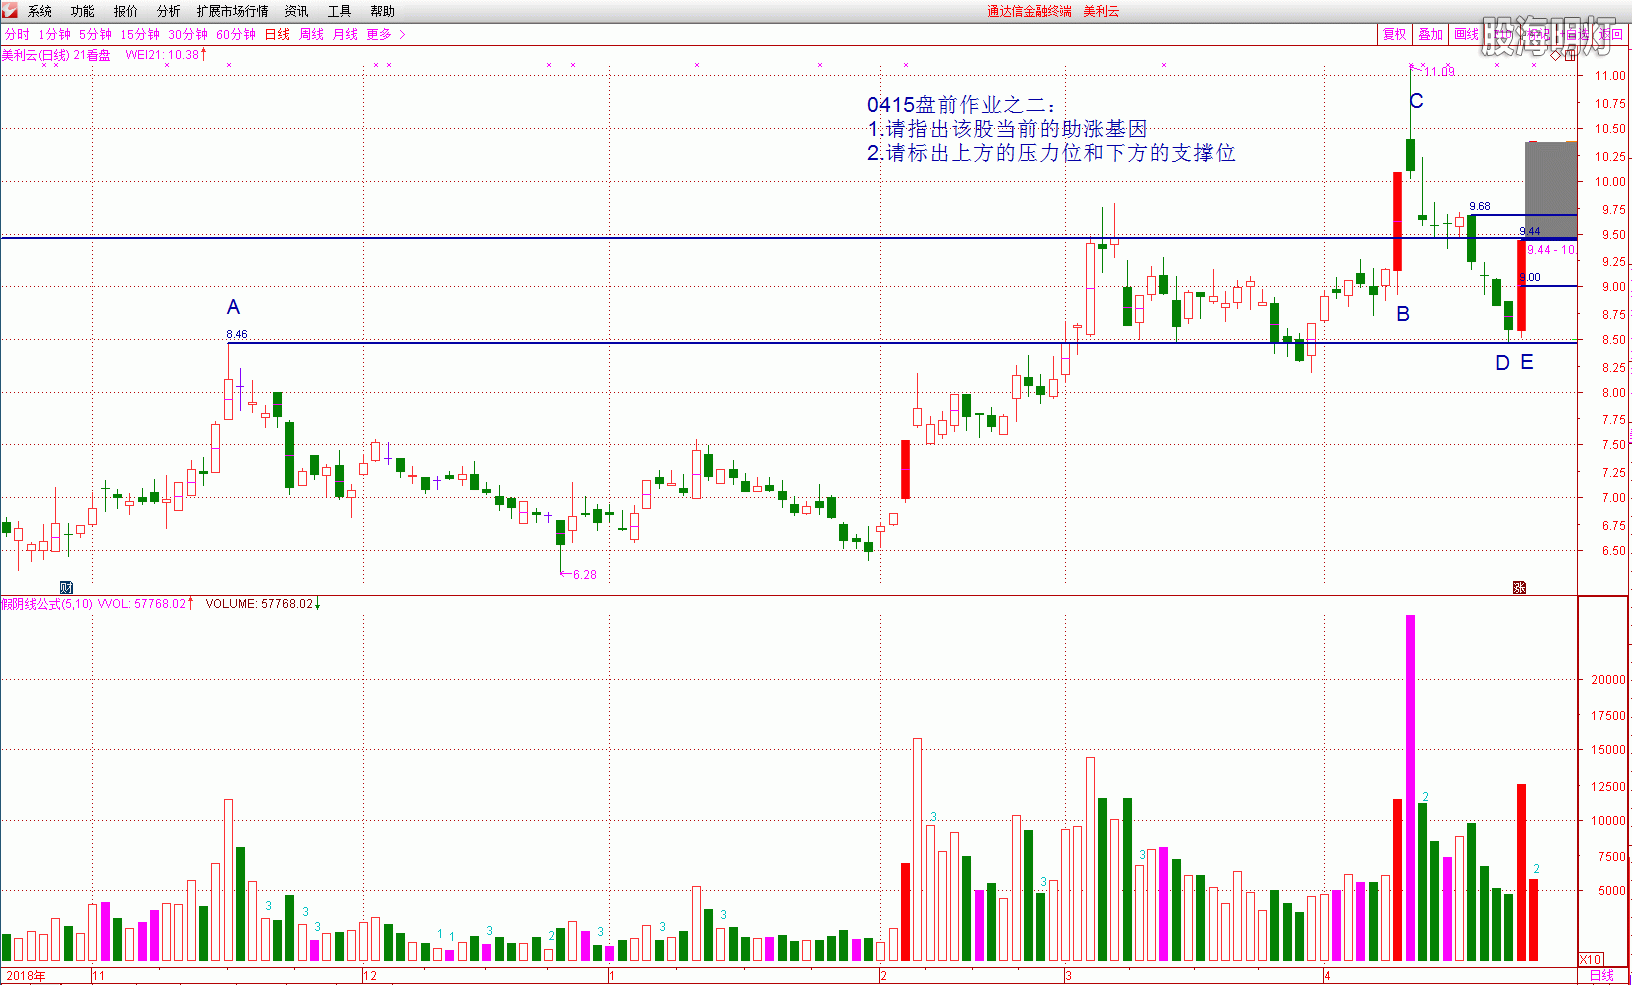
Task: Select the 月线 monthly period tab
Action: pyautogui.click(x=345, y=34)
